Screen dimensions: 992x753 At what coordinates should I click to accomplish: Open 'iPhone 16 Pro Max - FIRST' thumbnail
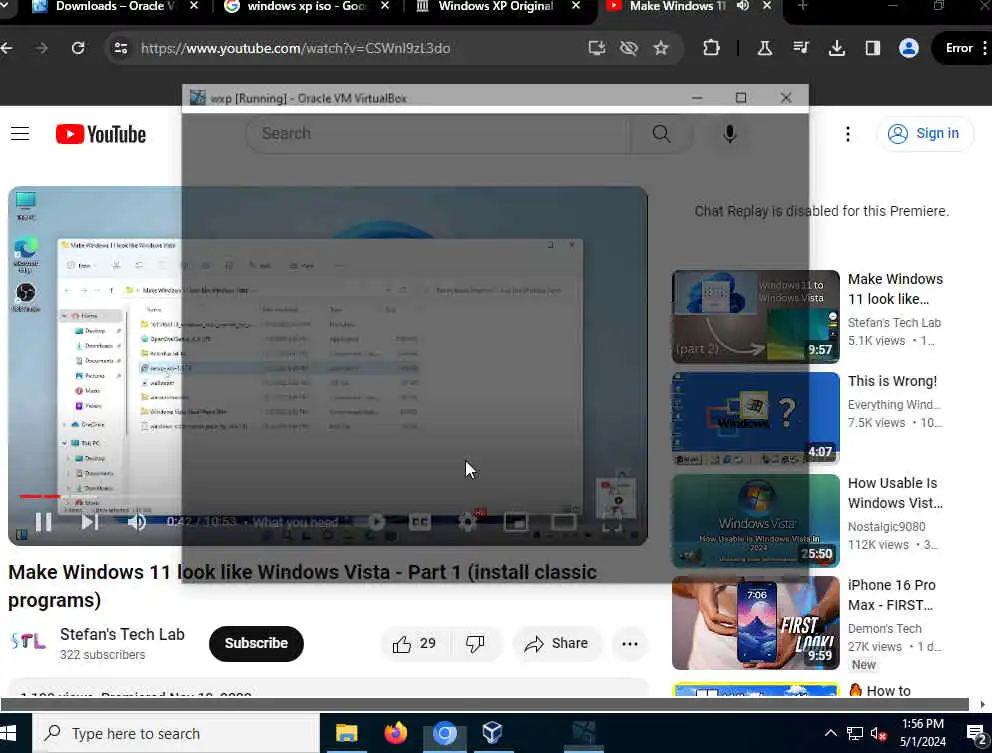pos(755,623)
